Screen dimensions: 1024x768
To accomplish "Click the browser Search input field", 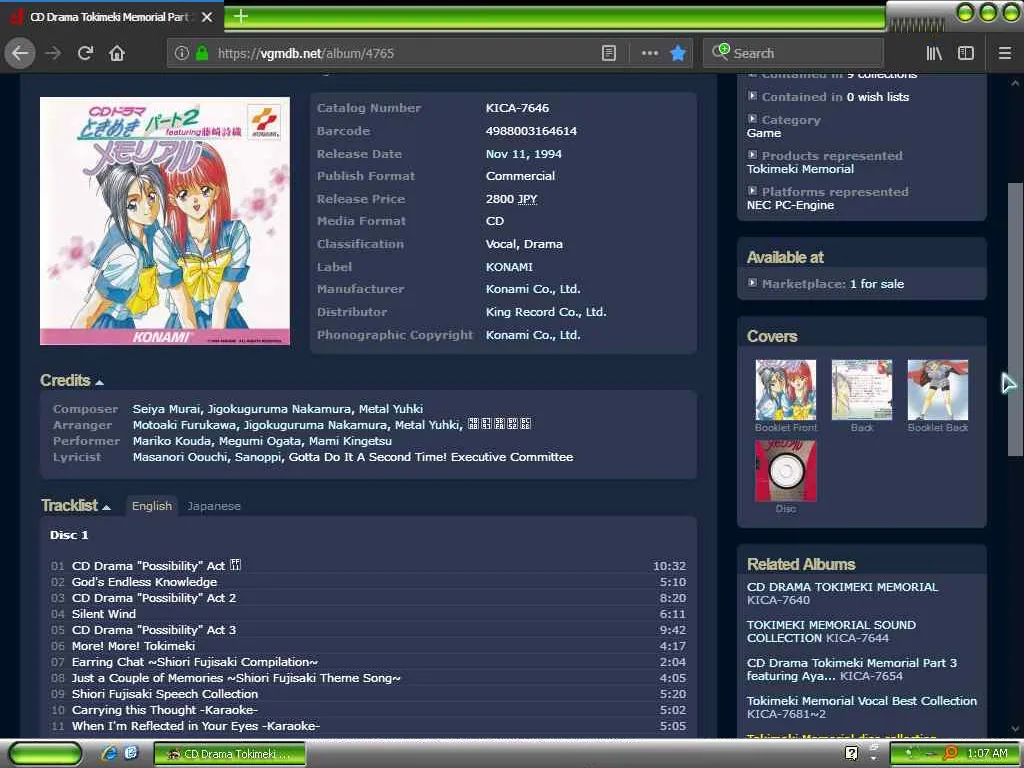I will (x=793, y=54).
